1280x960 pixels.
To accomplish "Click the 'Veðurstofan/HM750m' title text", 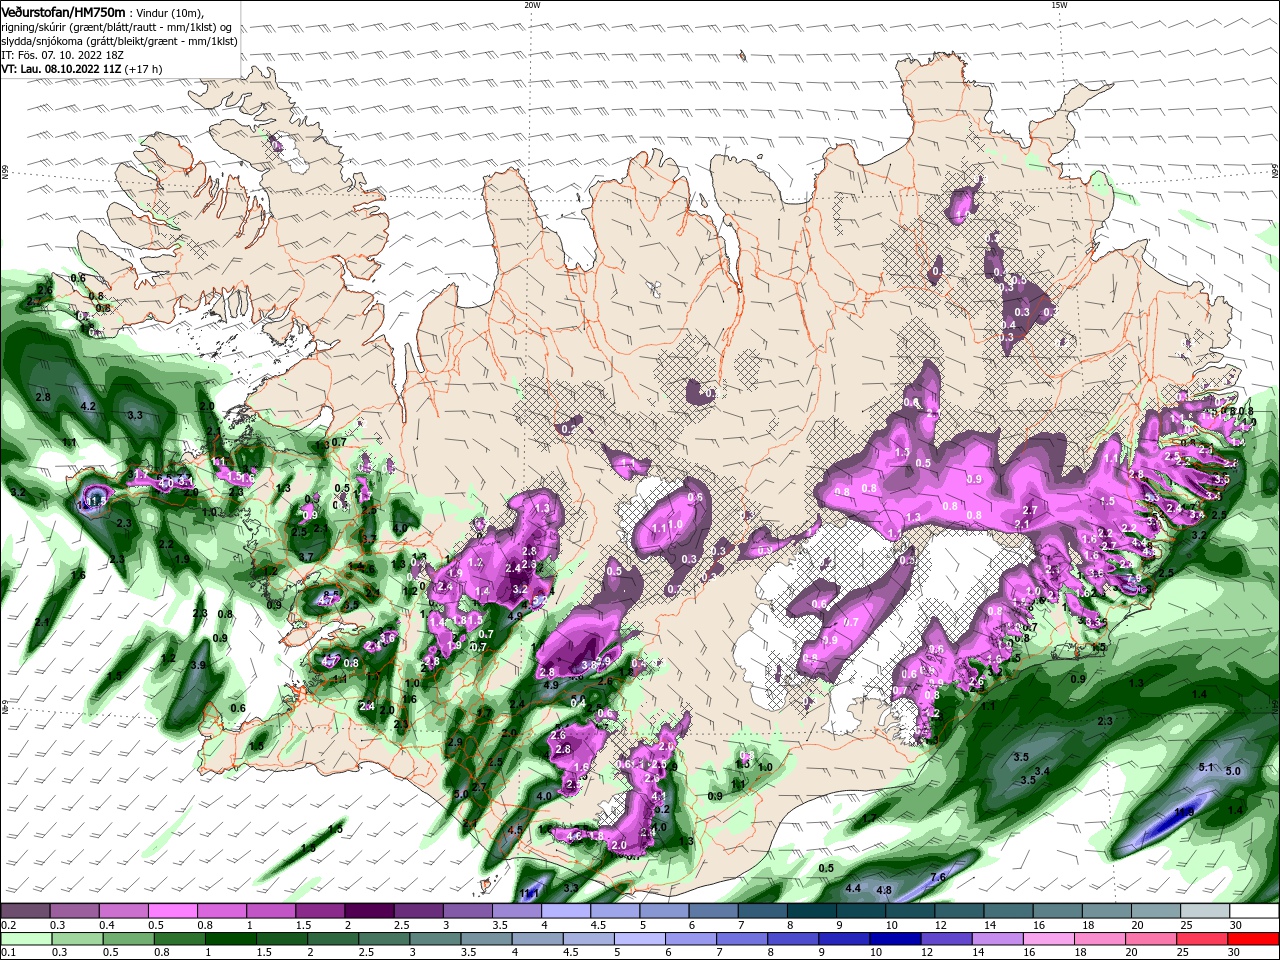I will click(63, 11).
